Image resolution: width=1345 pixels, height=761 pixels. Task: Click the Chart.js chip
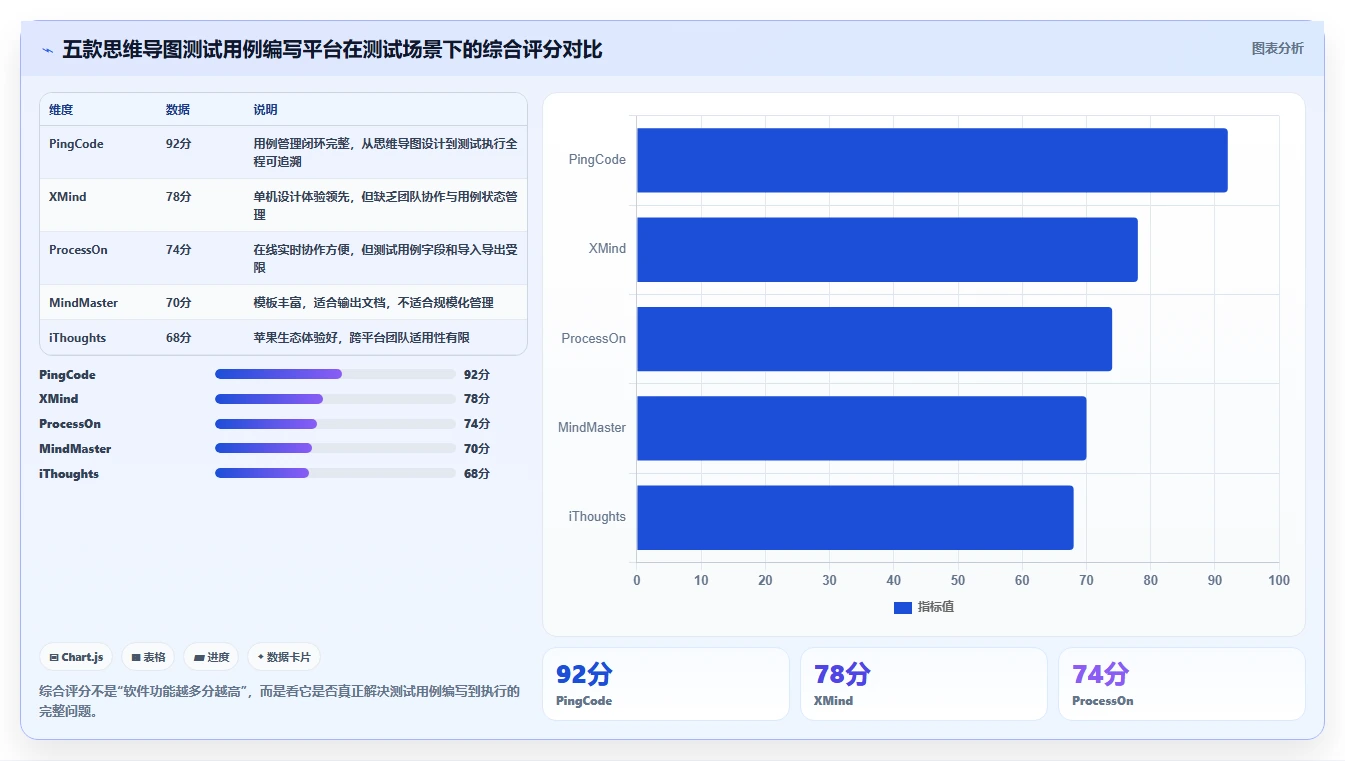point(76,657)
